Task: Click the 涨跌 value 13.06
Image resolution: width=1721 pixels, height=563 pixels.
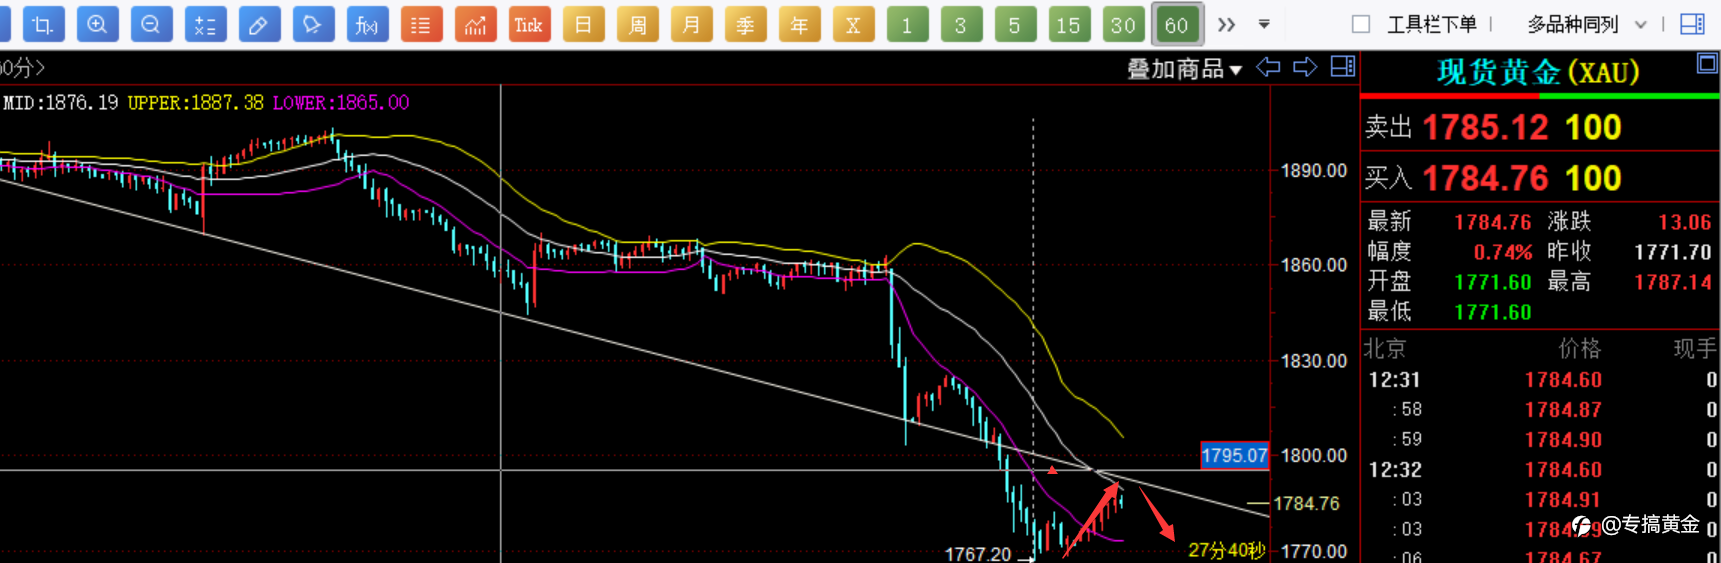Action: pyautogui.click(x=1685, y=222)
